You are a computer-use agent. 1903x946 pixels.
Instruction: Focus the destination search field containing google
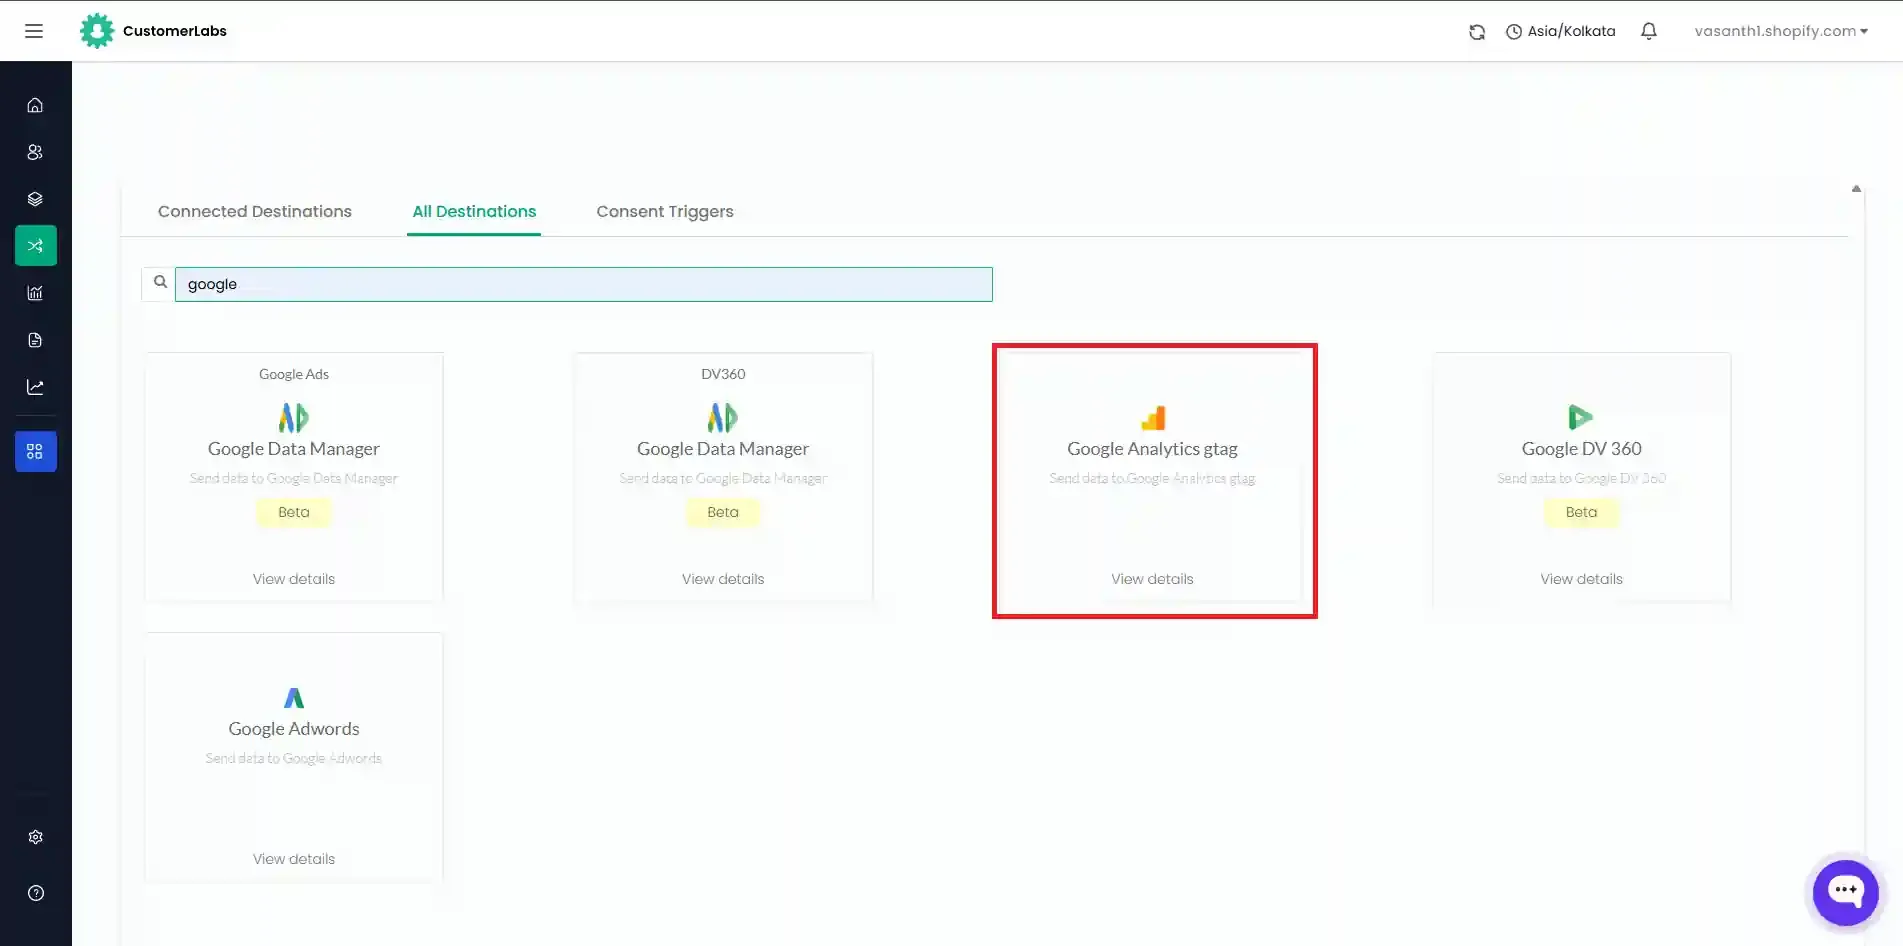point(584,284)
